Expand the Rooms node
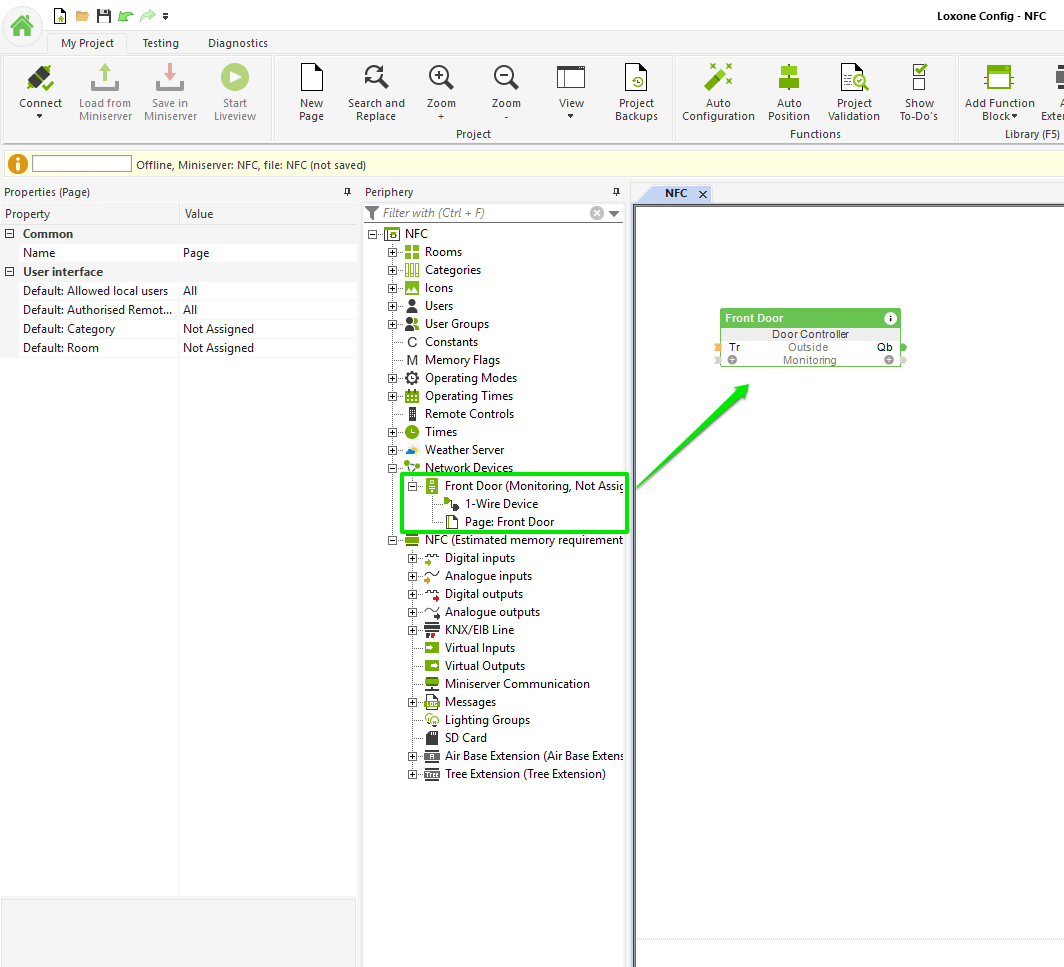This screenshot has height=967, width=1064. click(392, 252)
